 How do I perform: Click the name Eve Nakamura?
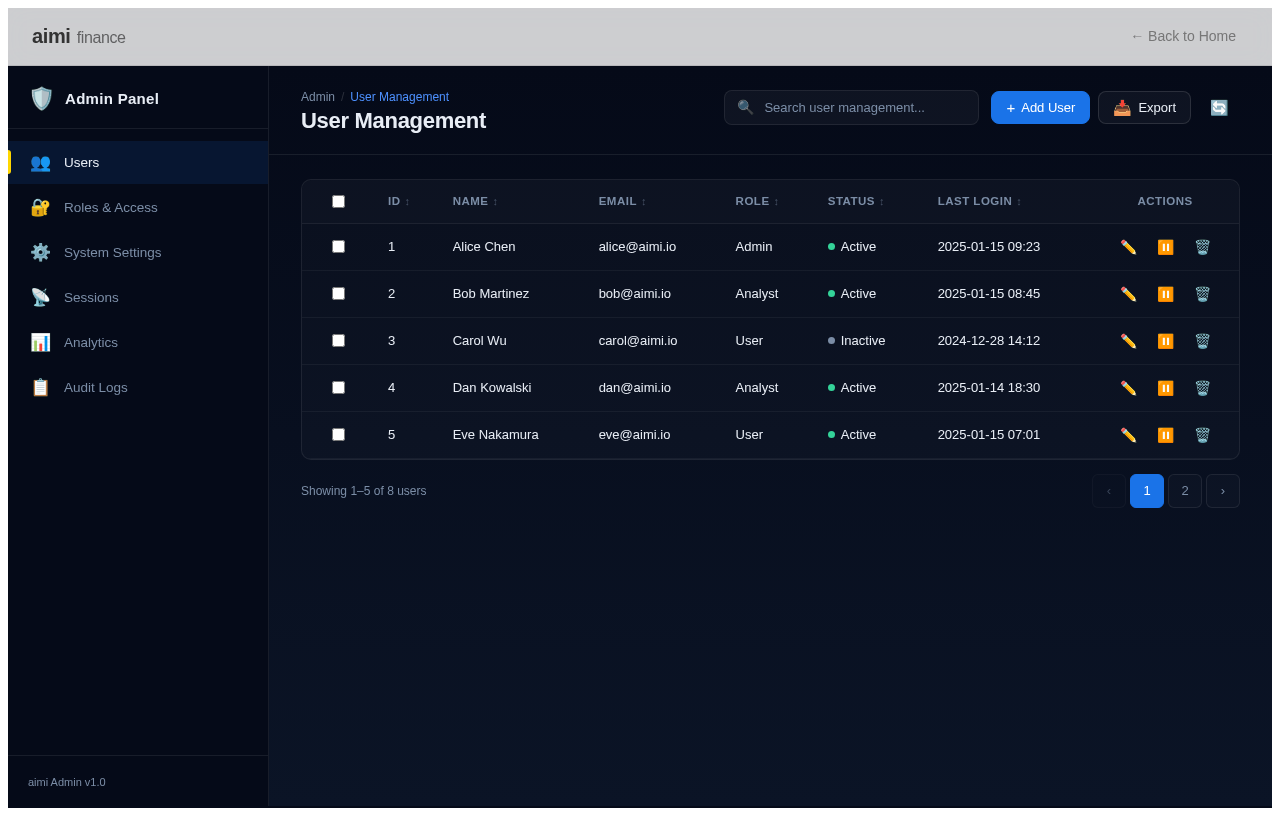pos(495,435)
